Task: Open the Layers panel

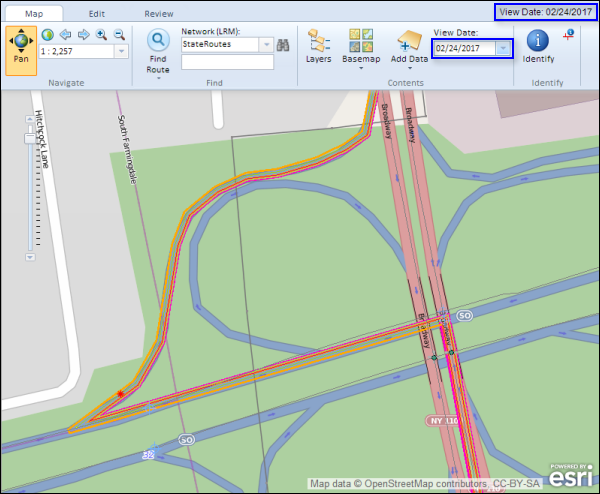Action: pyautogui.click(x=319, y=46)
